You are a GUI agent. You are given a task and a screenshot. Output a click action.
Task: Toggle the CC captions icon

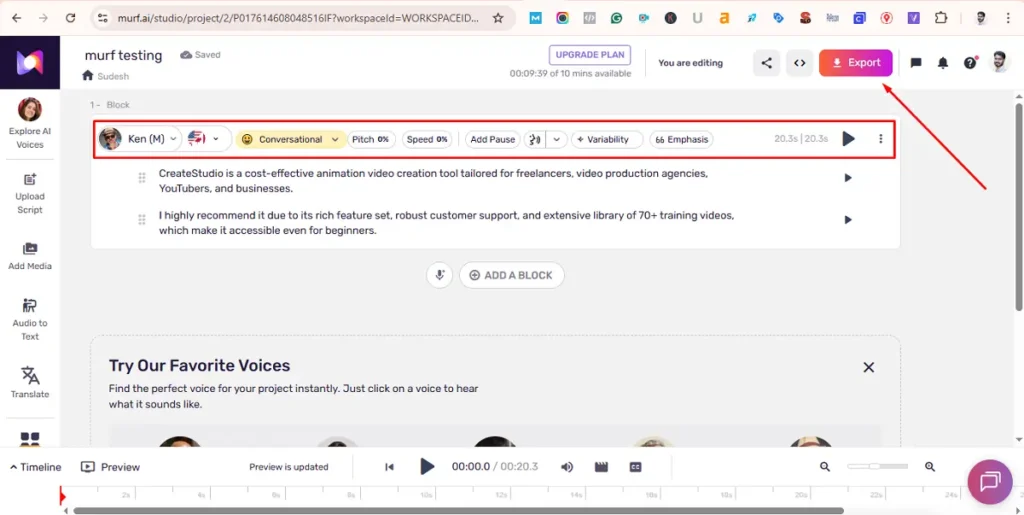[x=635, y=467]
